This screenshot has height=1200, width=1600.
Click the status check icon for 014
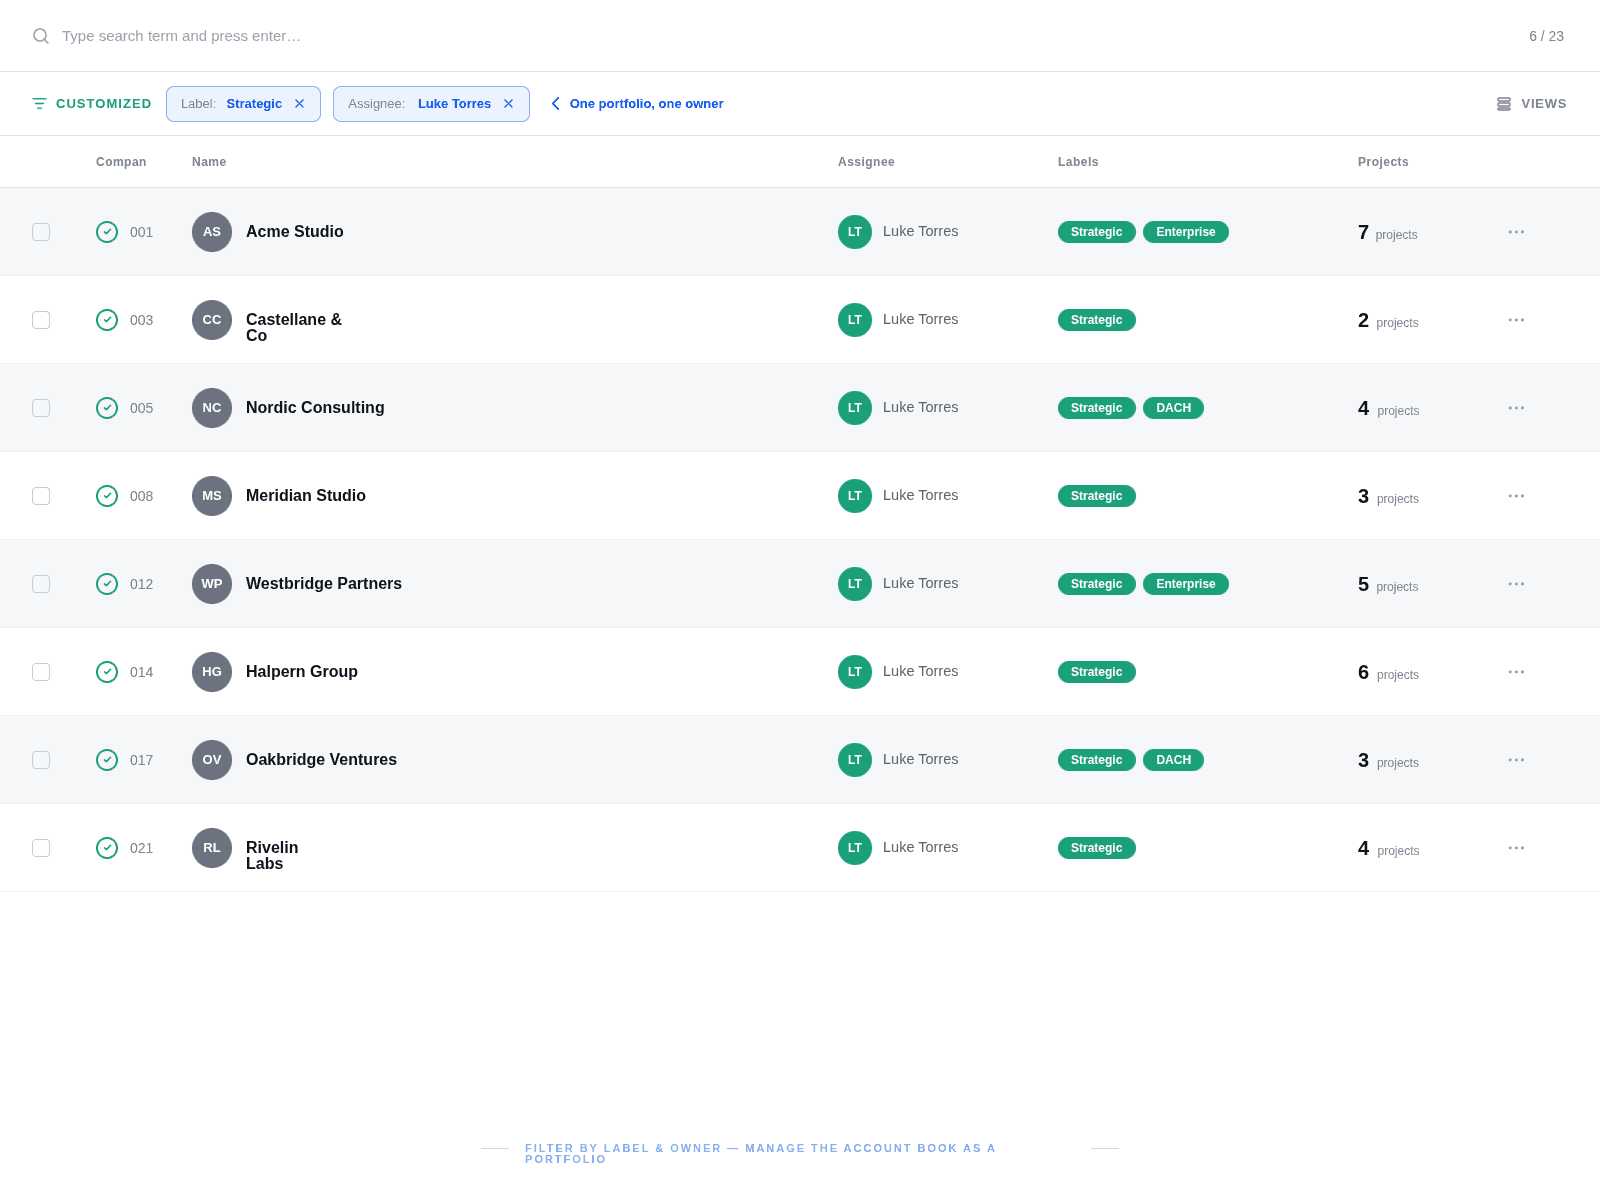107,672
